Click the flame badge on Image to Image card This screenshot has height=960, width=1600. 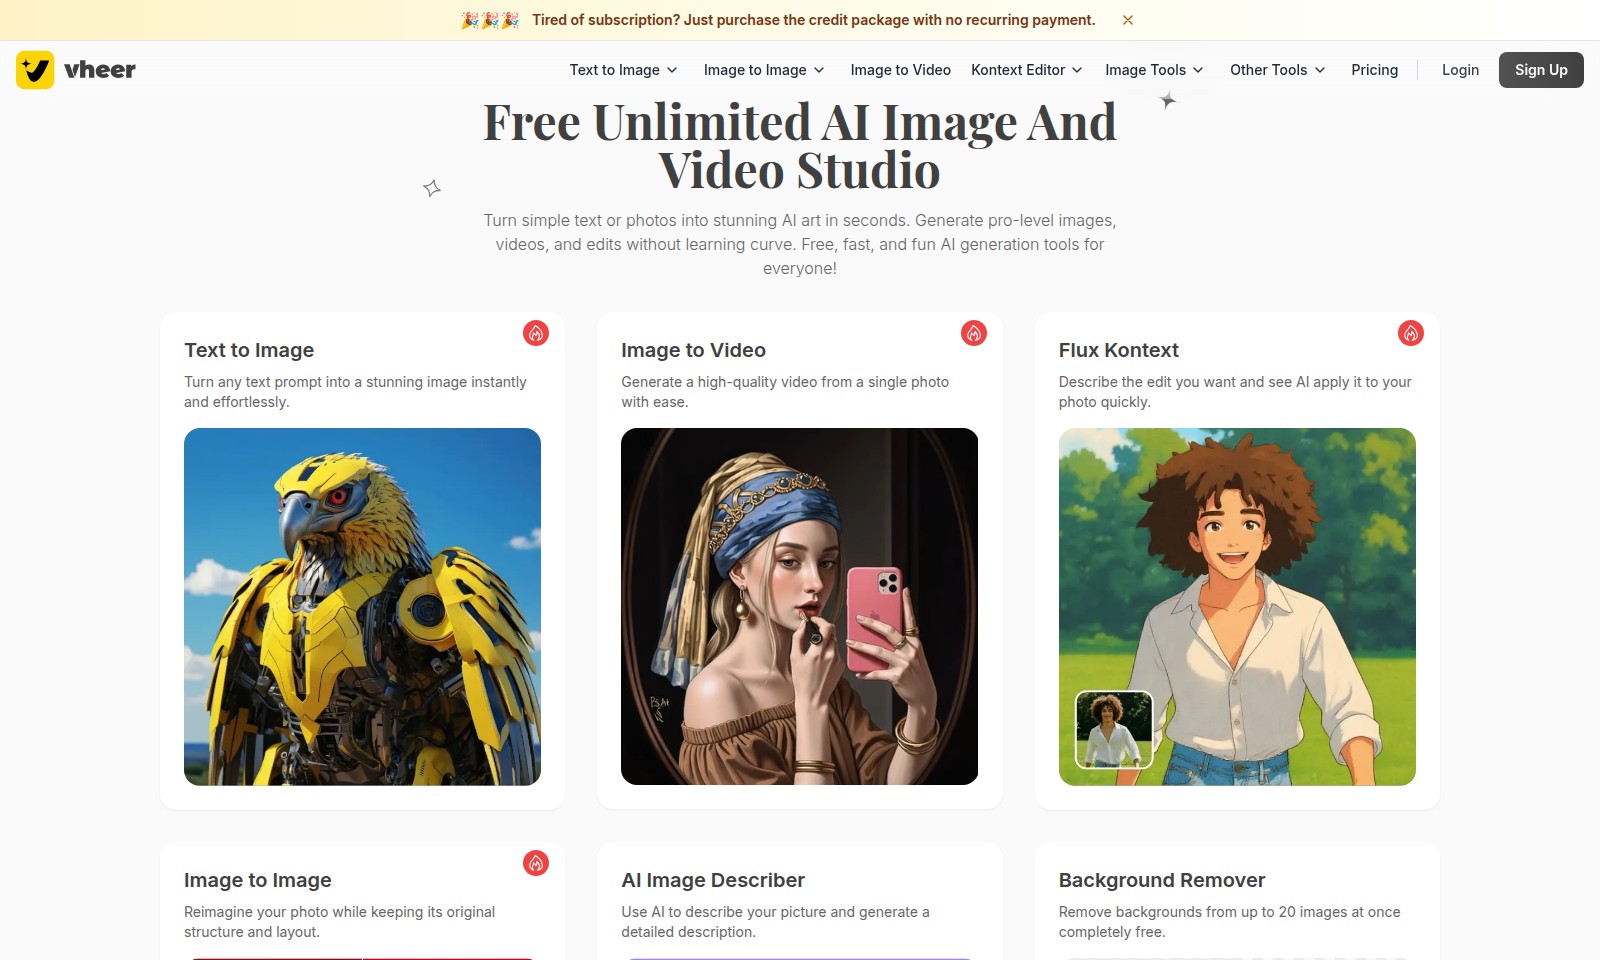pos(536,863)
